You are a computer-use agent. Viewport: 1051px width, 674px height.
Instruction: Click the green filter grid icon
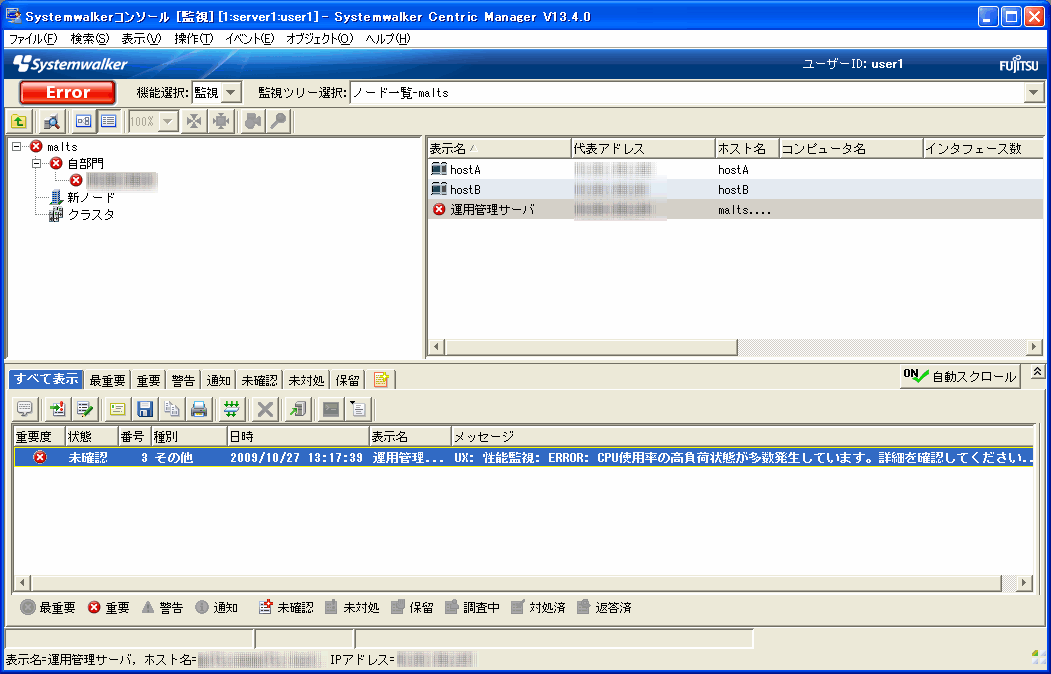click(x=232, y=408)
